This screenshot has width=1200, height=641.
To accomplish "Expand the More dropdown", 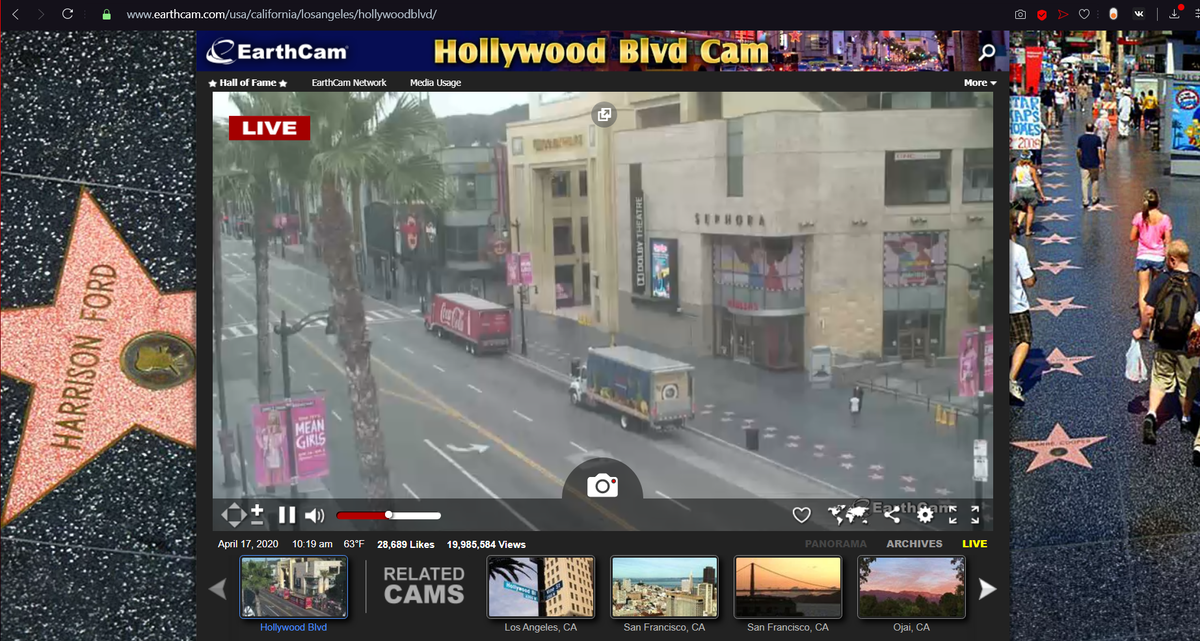I will pyautogui.click(x=980, y=83).
